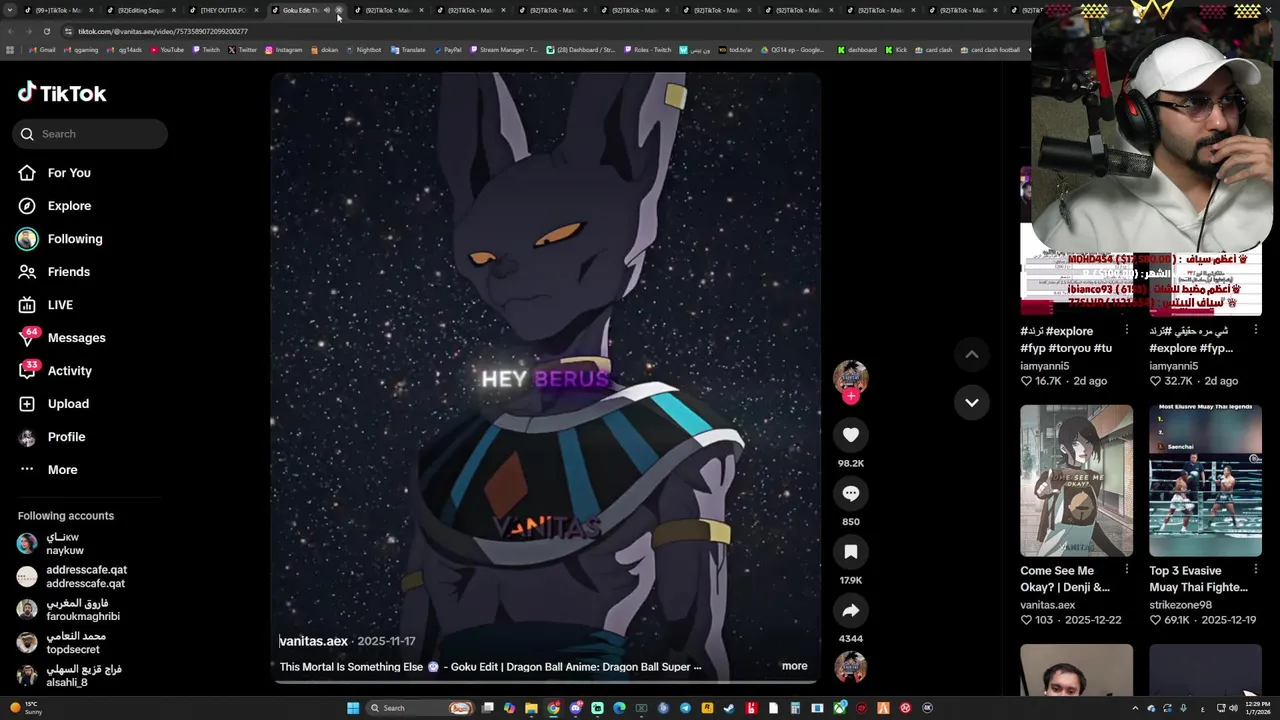Image resolution: width=1280 pixels, height=720 pixels.
Task: Open strikezone98 creator link
Action: point(1180,605)
